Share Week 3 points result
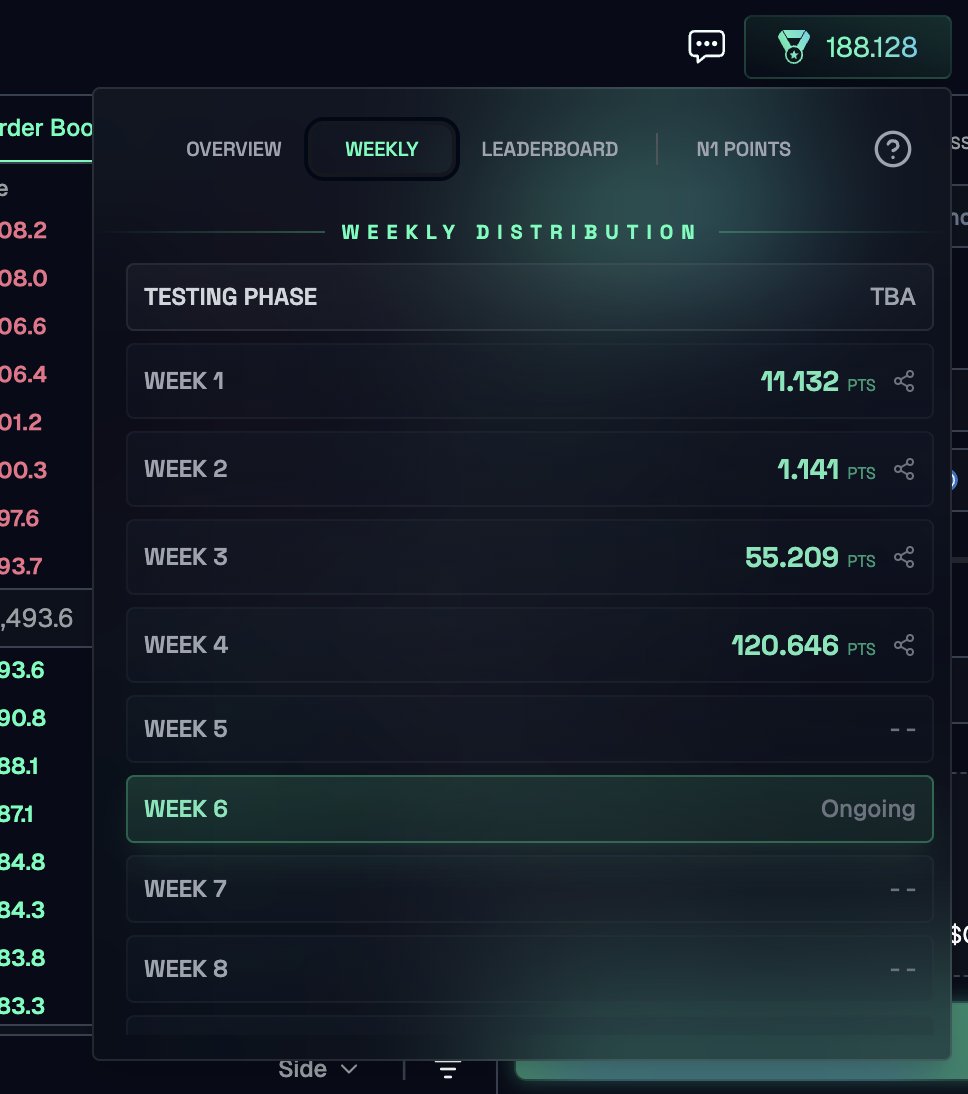 pyautogui.click(x=904, y=557)
